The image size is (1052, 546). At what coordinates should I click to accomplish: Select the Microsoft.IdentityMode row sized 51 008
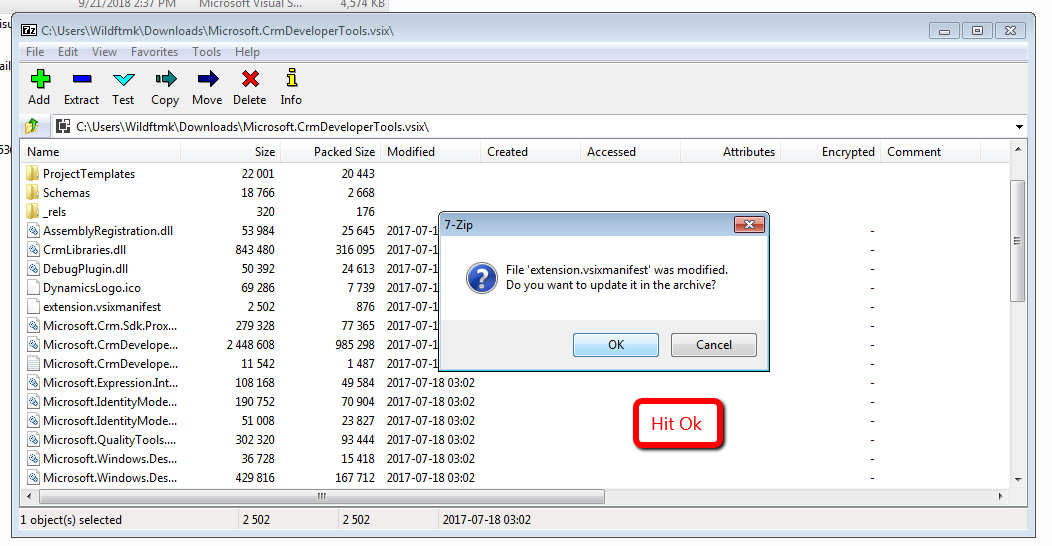point(515,421)
